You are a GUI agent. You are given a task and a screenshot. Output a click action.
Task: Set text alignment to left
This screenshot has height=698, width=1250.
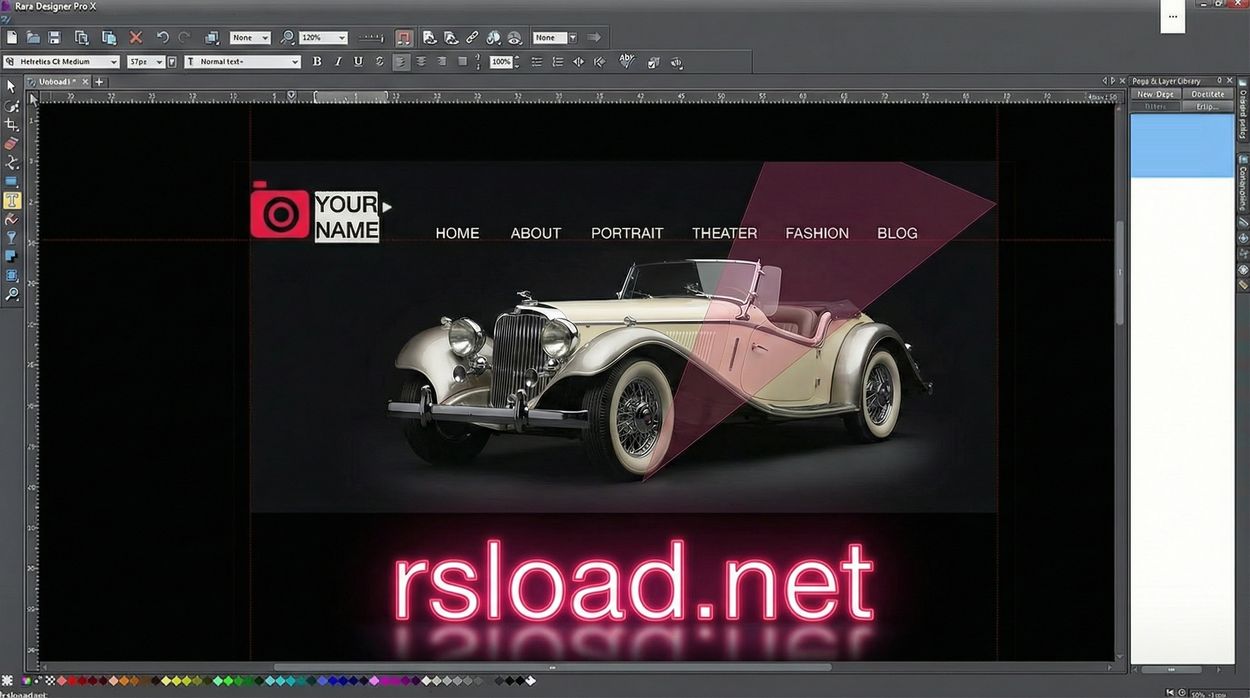[x=401, y=62]
